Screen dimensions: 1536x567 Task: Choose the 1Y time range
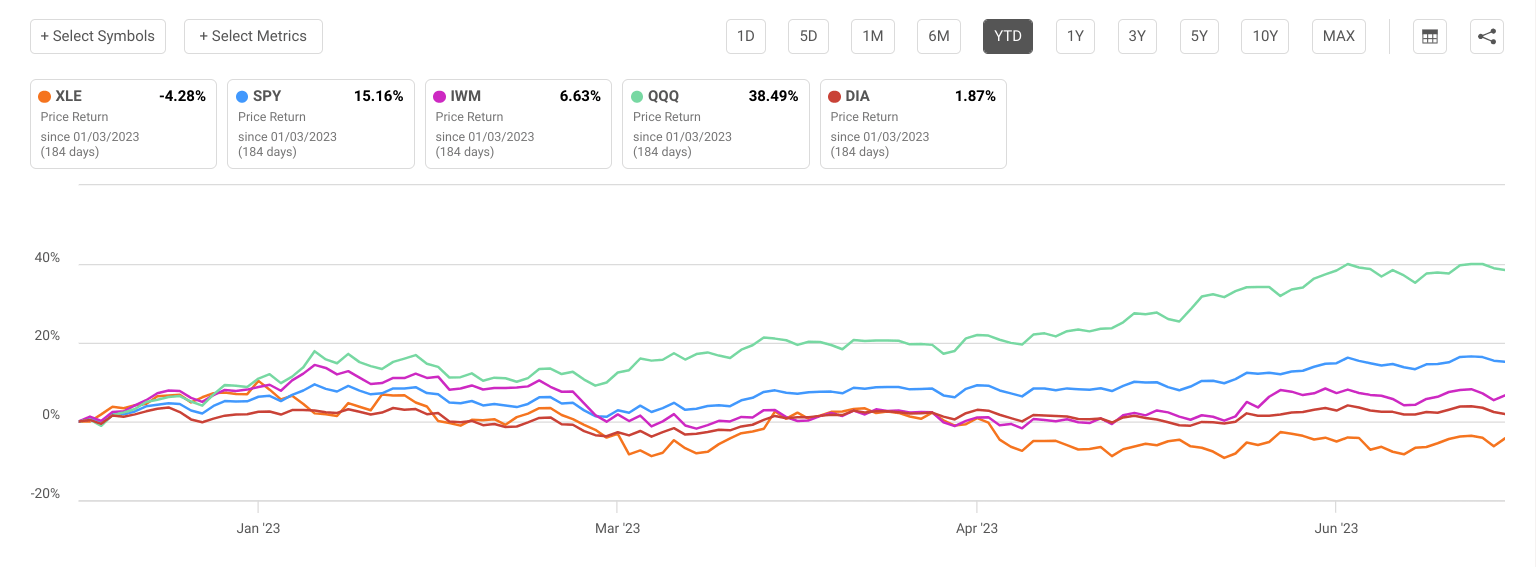point(1075,36)
